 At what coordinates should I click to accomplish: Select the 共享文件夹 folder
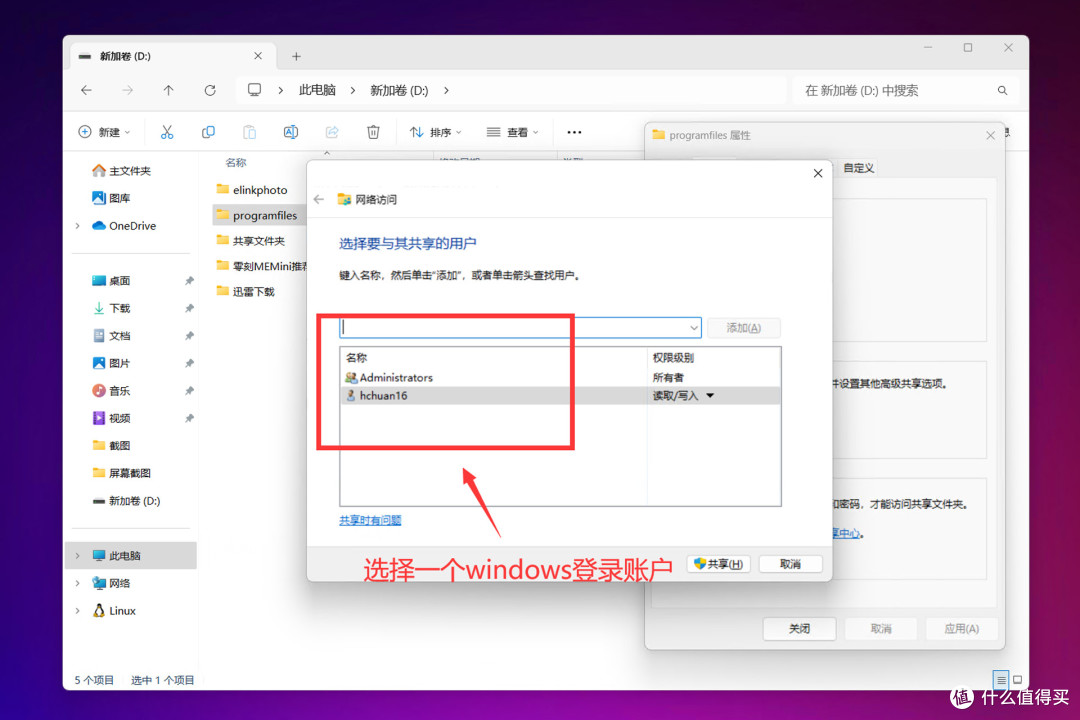point(251,240)
